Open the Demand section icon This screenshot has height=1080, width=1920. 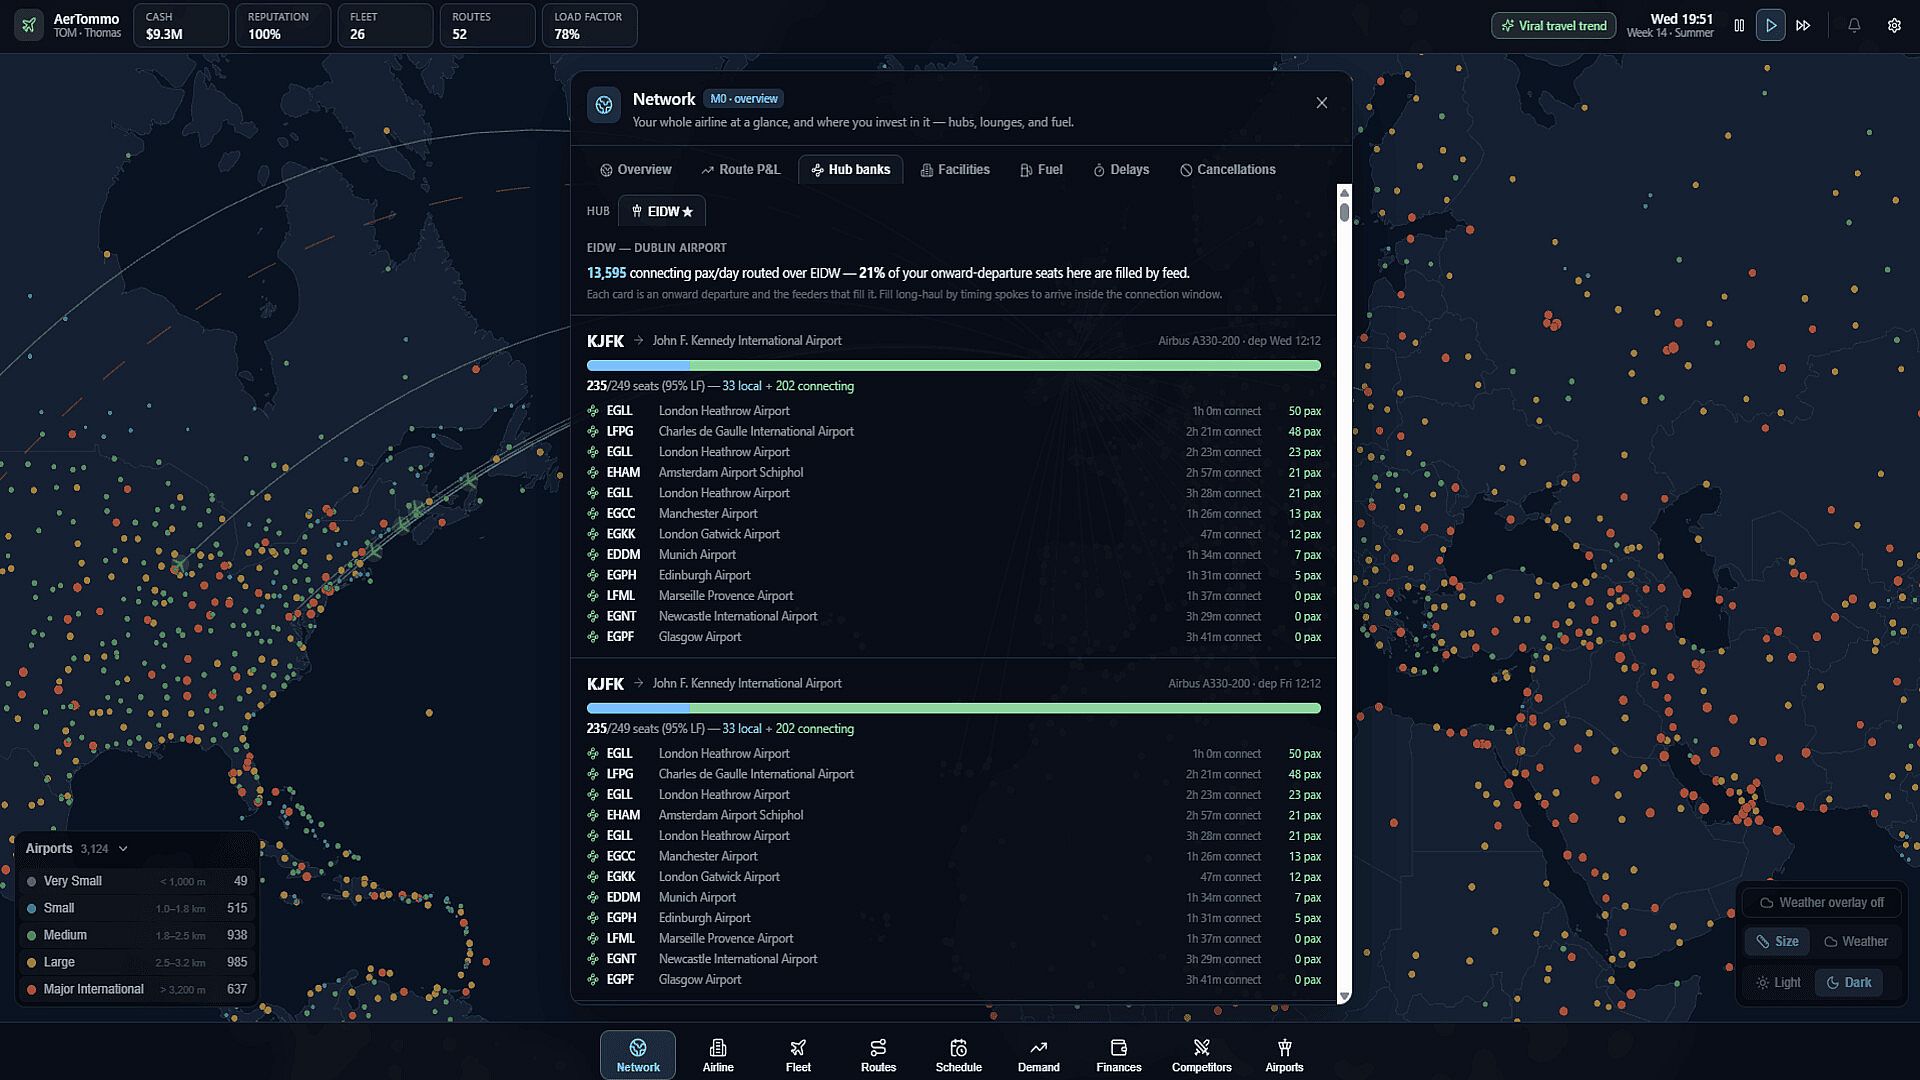click(1038, 1047)
